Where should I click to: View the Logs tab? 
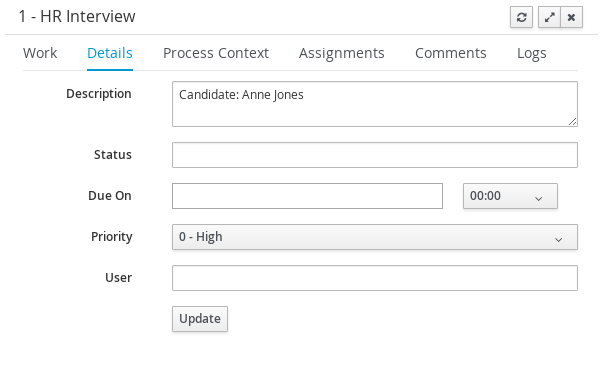pyautogui.click(x=532, y=53)
